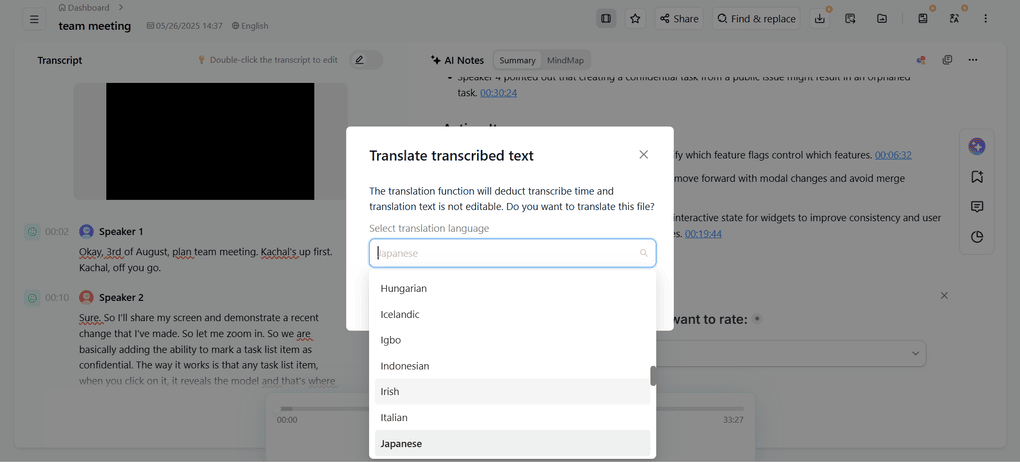Open the top-right vertical more options menu

[986, 19]
